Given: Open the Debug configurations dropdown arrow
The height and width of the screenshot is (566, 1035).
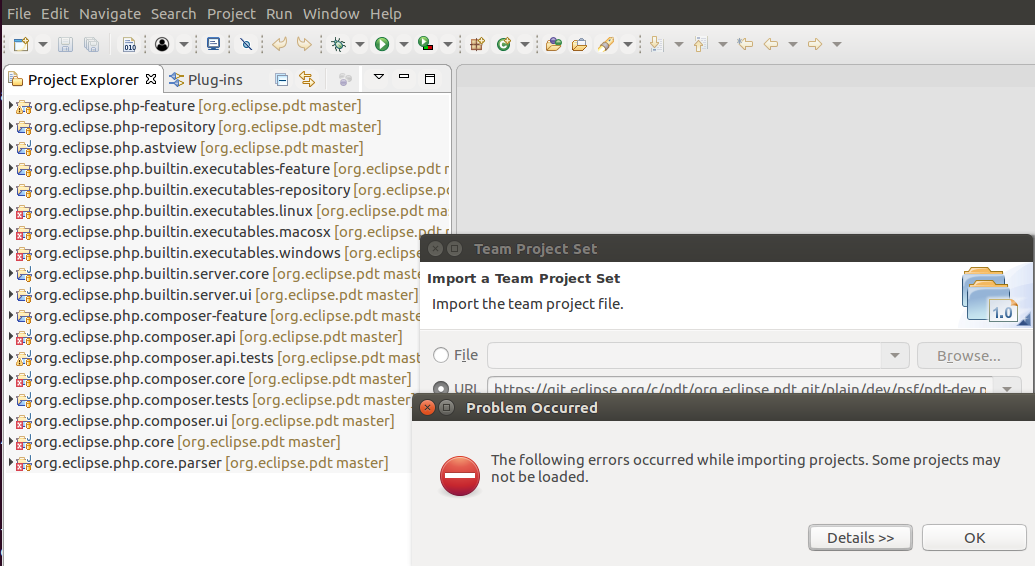Looking at the screenshot, I should click(360, 44).
